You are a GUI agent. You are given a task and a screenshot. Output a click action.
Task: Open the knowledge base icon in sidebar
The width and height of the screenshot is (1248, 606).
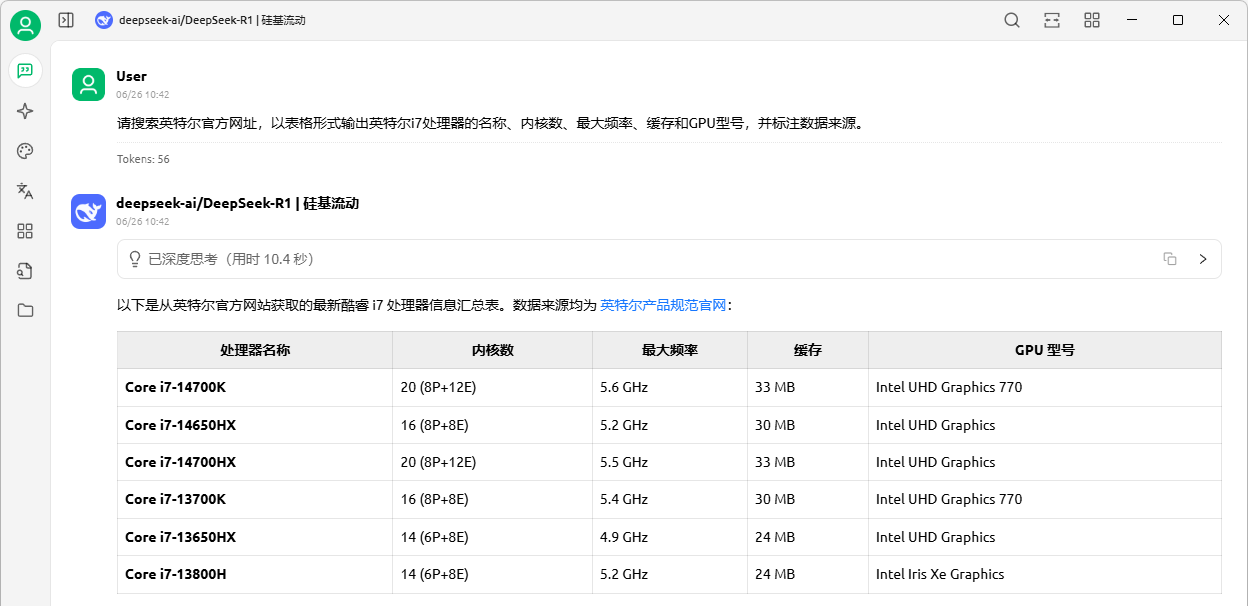pos(25,270)
